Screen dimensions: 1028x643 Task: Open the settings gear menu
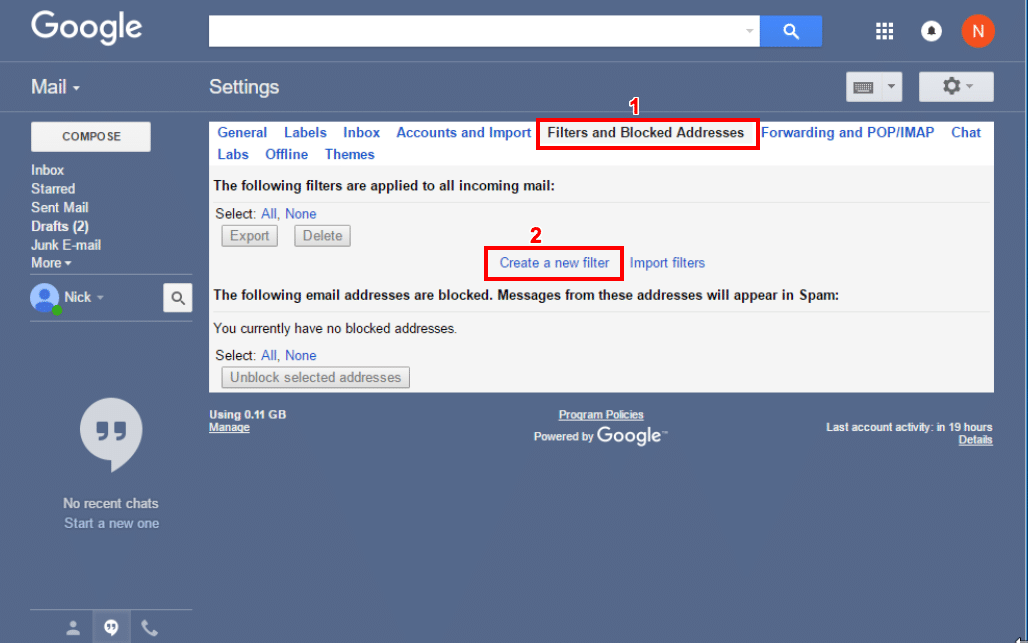coord(950,87)
